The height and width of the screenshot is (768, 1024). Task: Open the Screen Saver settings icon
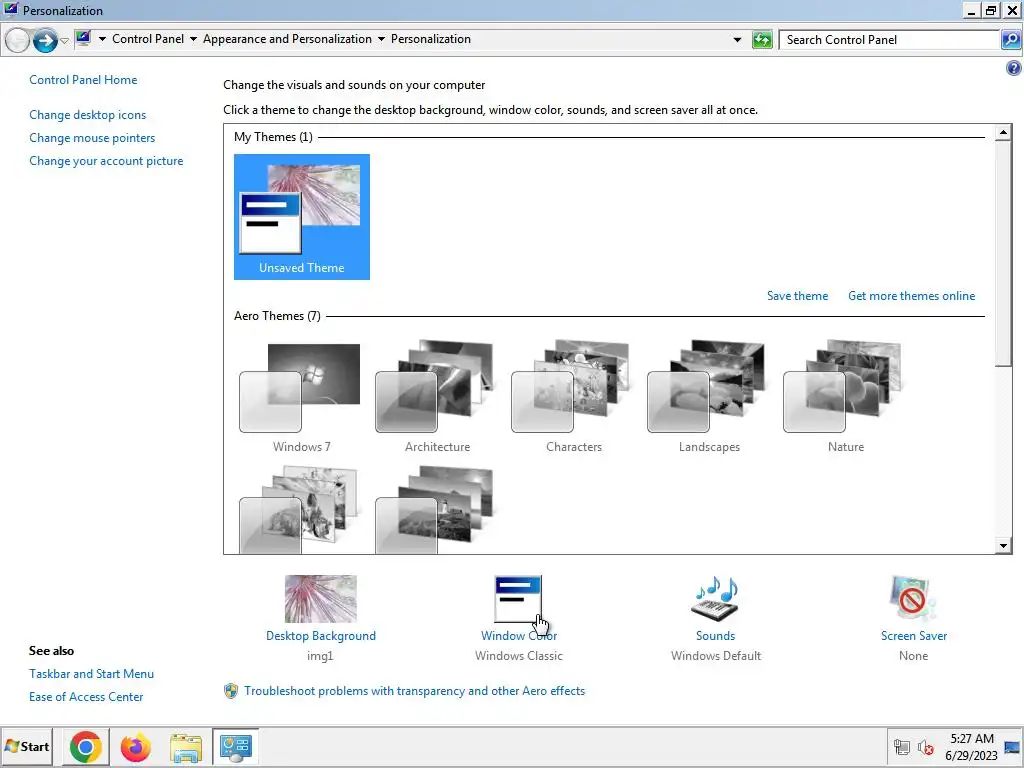[x=913, y=599]
